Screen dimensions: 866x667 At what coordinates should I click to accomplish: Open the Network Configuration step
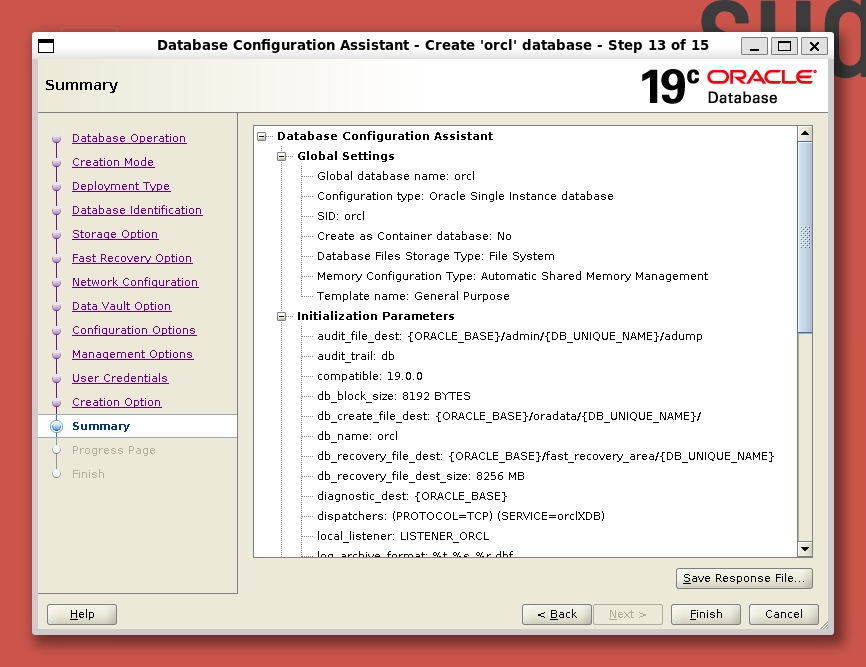(x=135, y=282)
